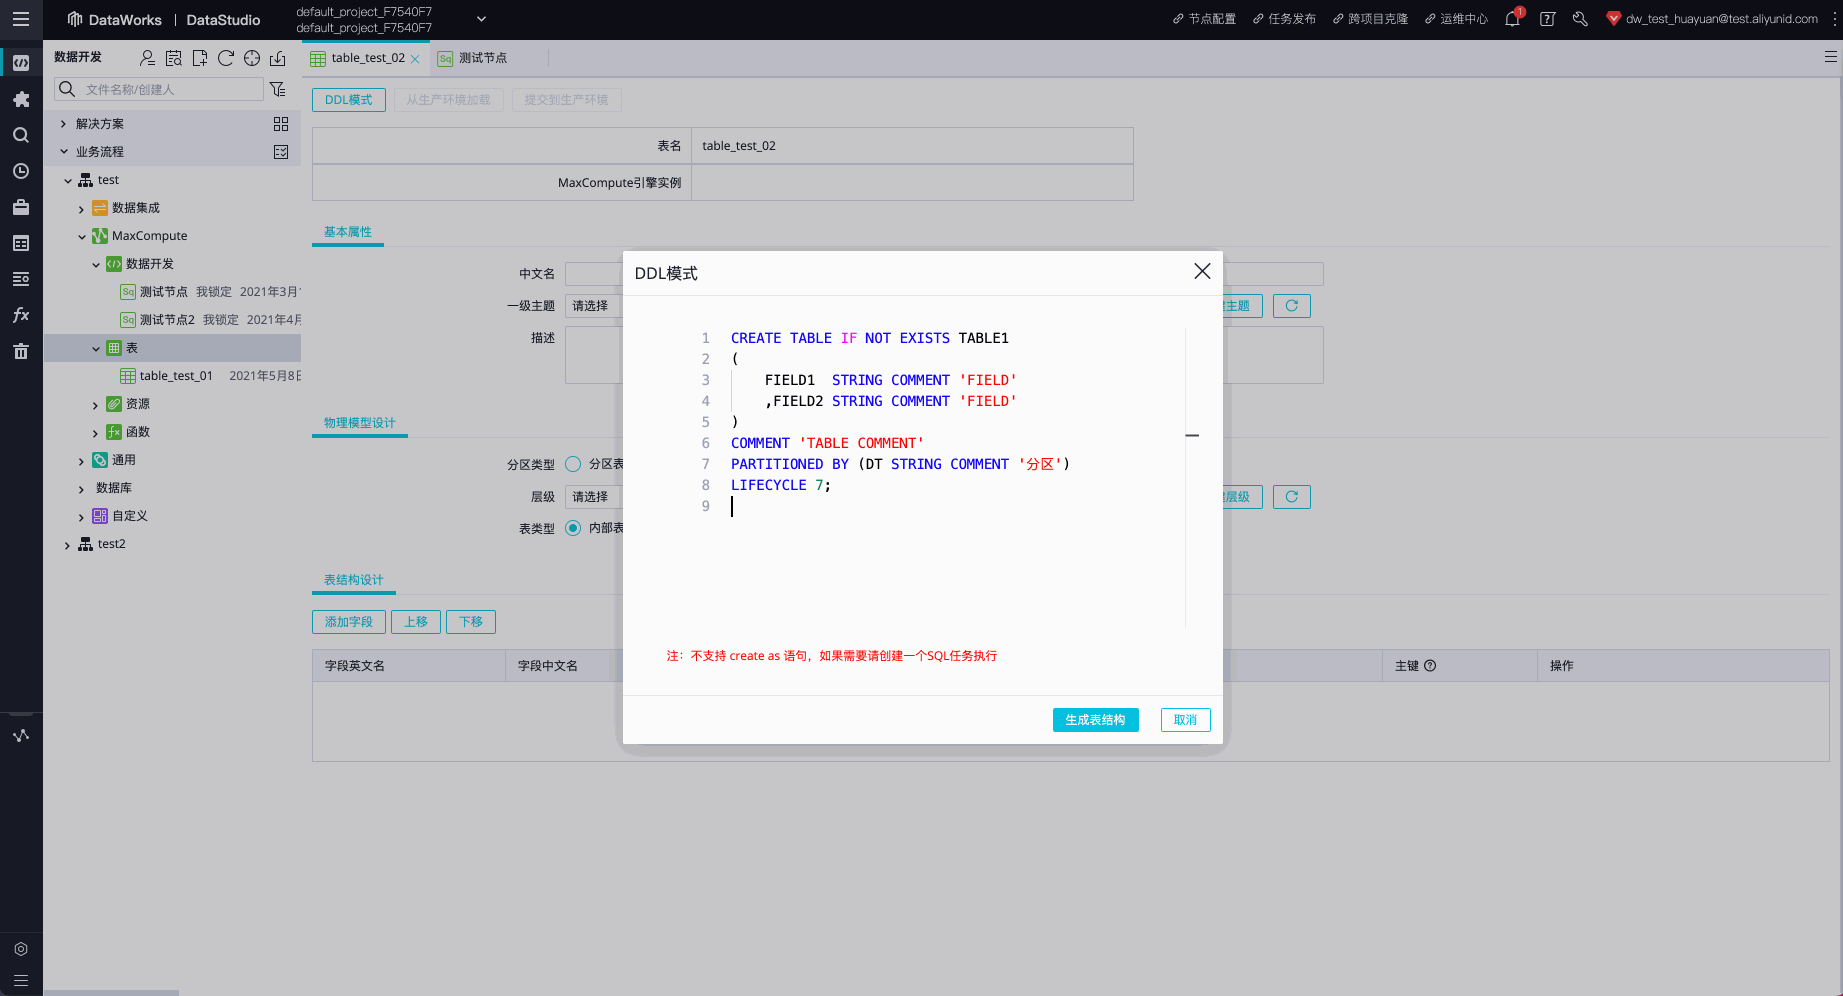Select the 数据库 tree item

tap(114, 488)
